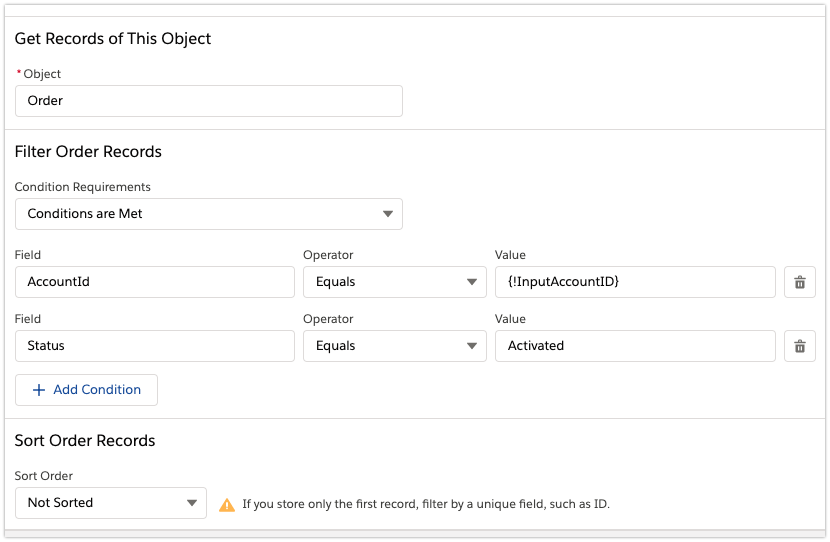Click the Get Records of This Object heading
The width and height of the screenshot is (830, 542).
(x=113, y=39)
